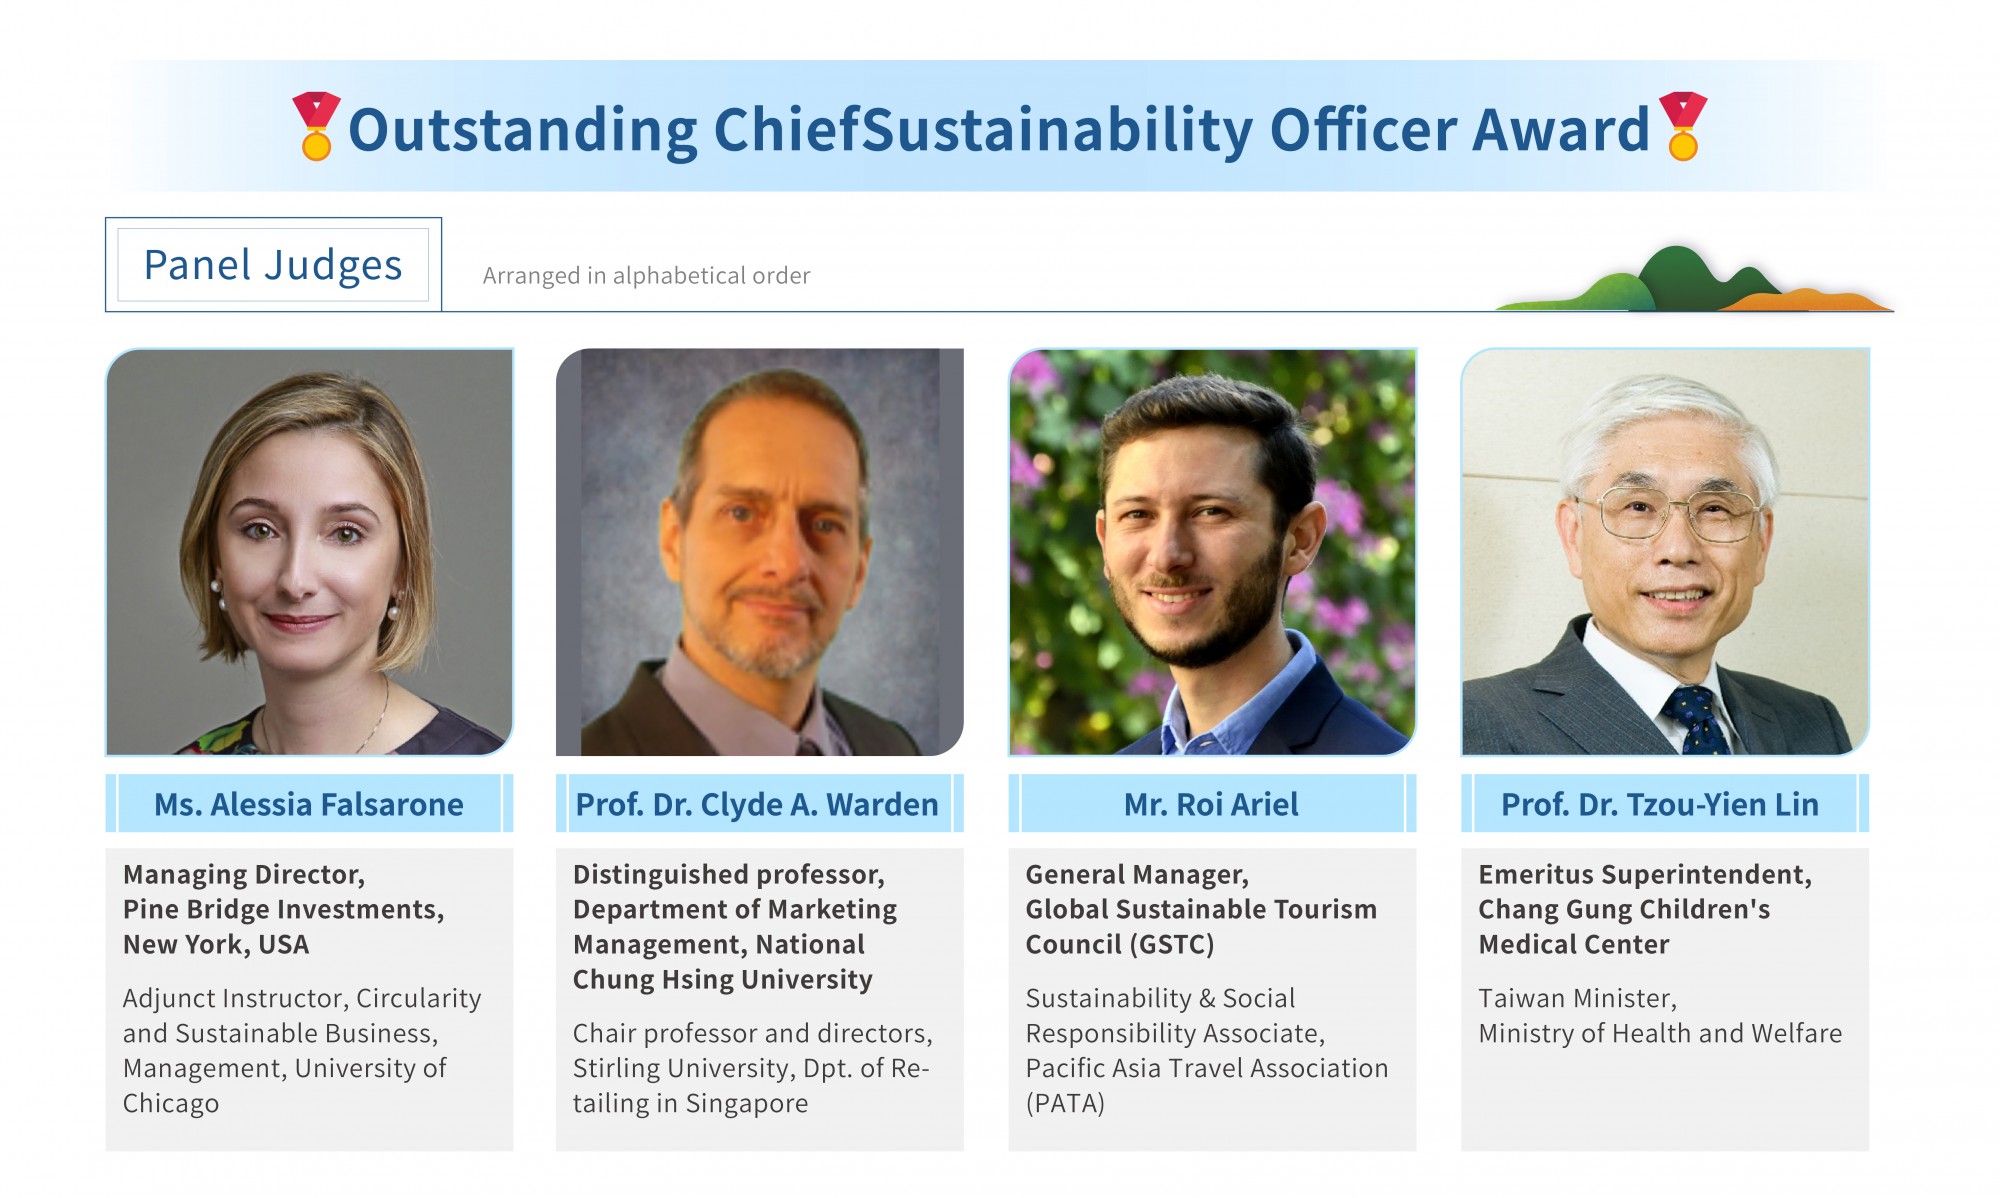Viewport: 2000px width, 1198px height.
Task: Open Ms. Alessia Falsarone's portrait photo
Action: 310,552
